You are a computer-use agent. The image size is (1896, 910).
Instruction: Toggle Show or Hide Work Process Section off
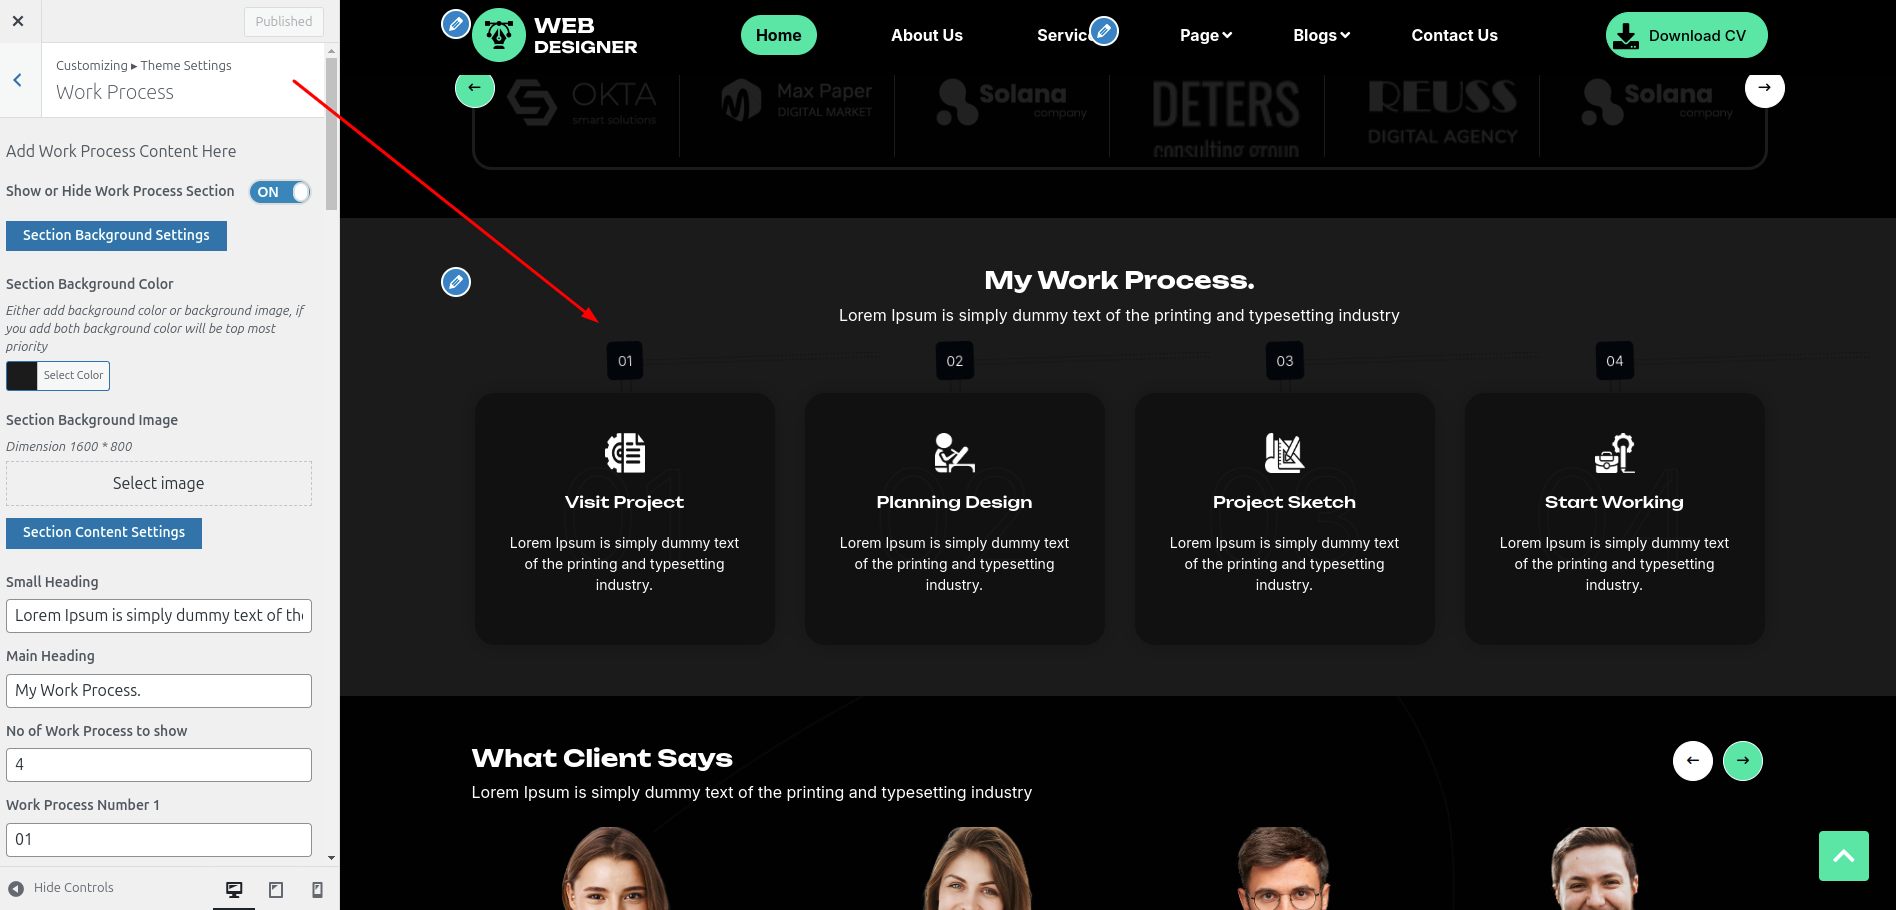[280, 191]
